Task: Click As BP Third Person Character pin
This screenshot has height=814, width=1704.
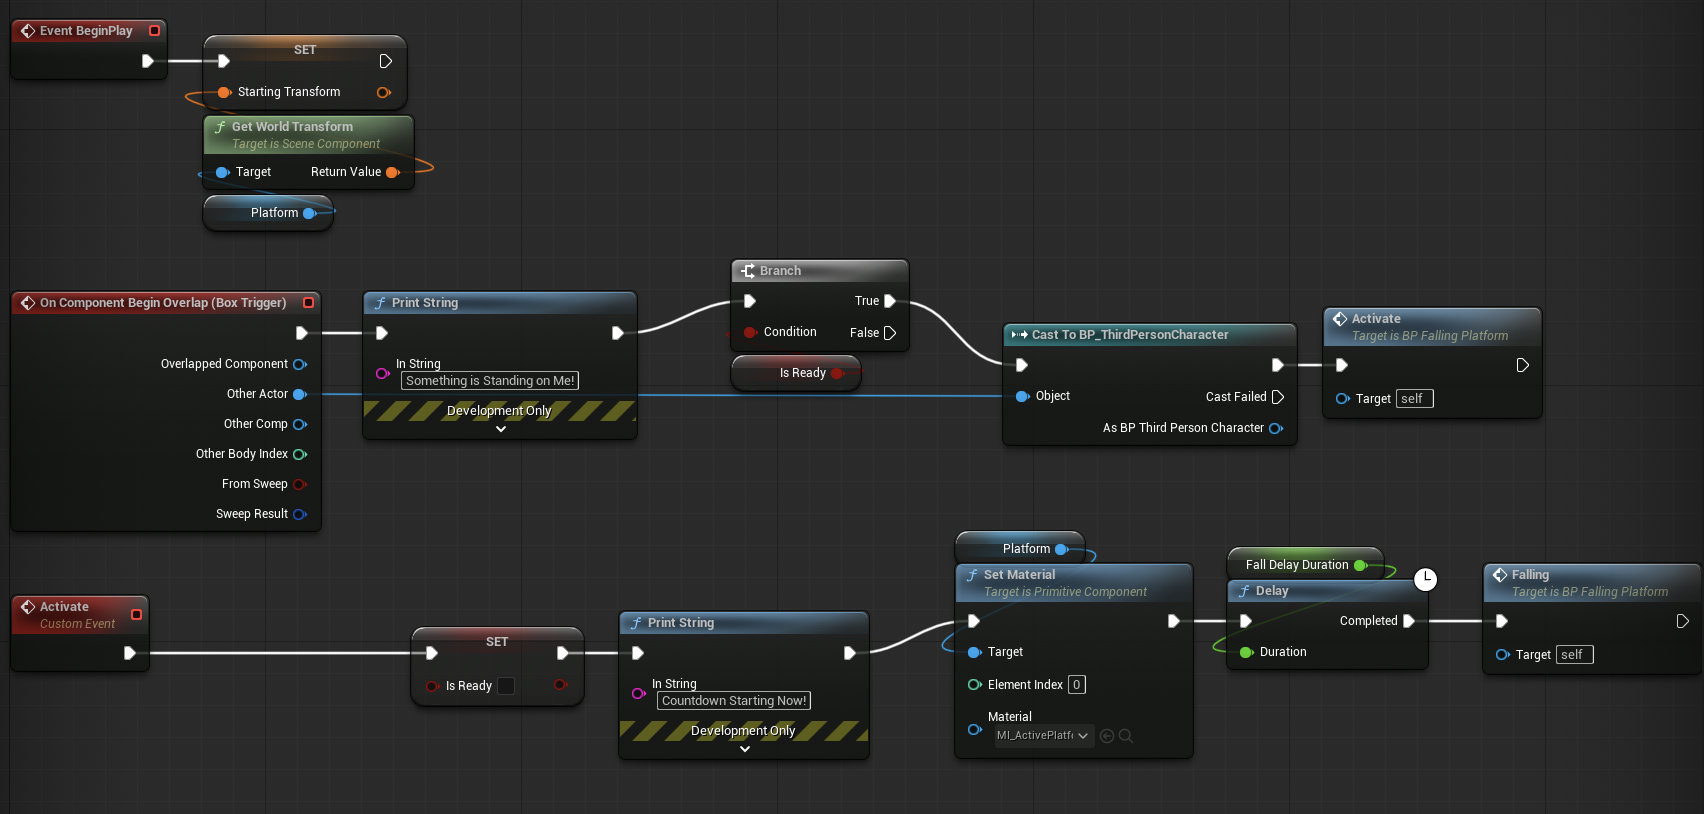Action: tap(1276, 428)
